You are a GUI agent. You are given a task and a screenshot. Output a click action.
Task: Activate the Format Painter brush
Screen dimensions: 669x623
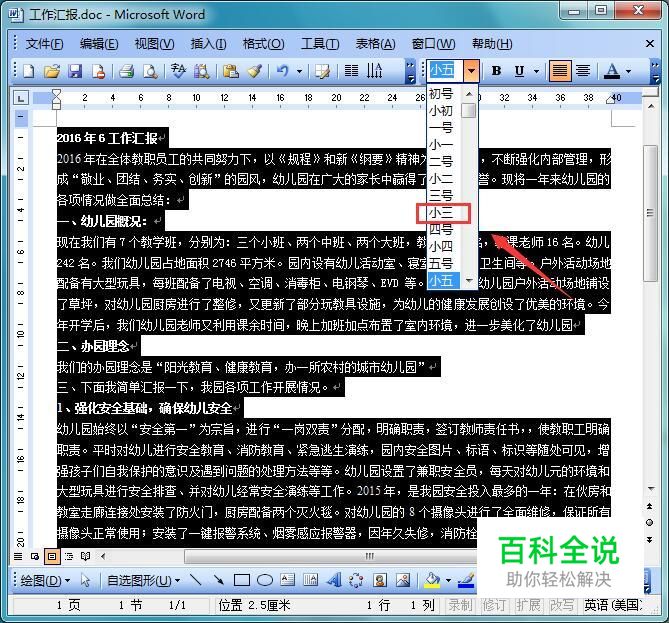pyautogui.click(x=255, y=71)
